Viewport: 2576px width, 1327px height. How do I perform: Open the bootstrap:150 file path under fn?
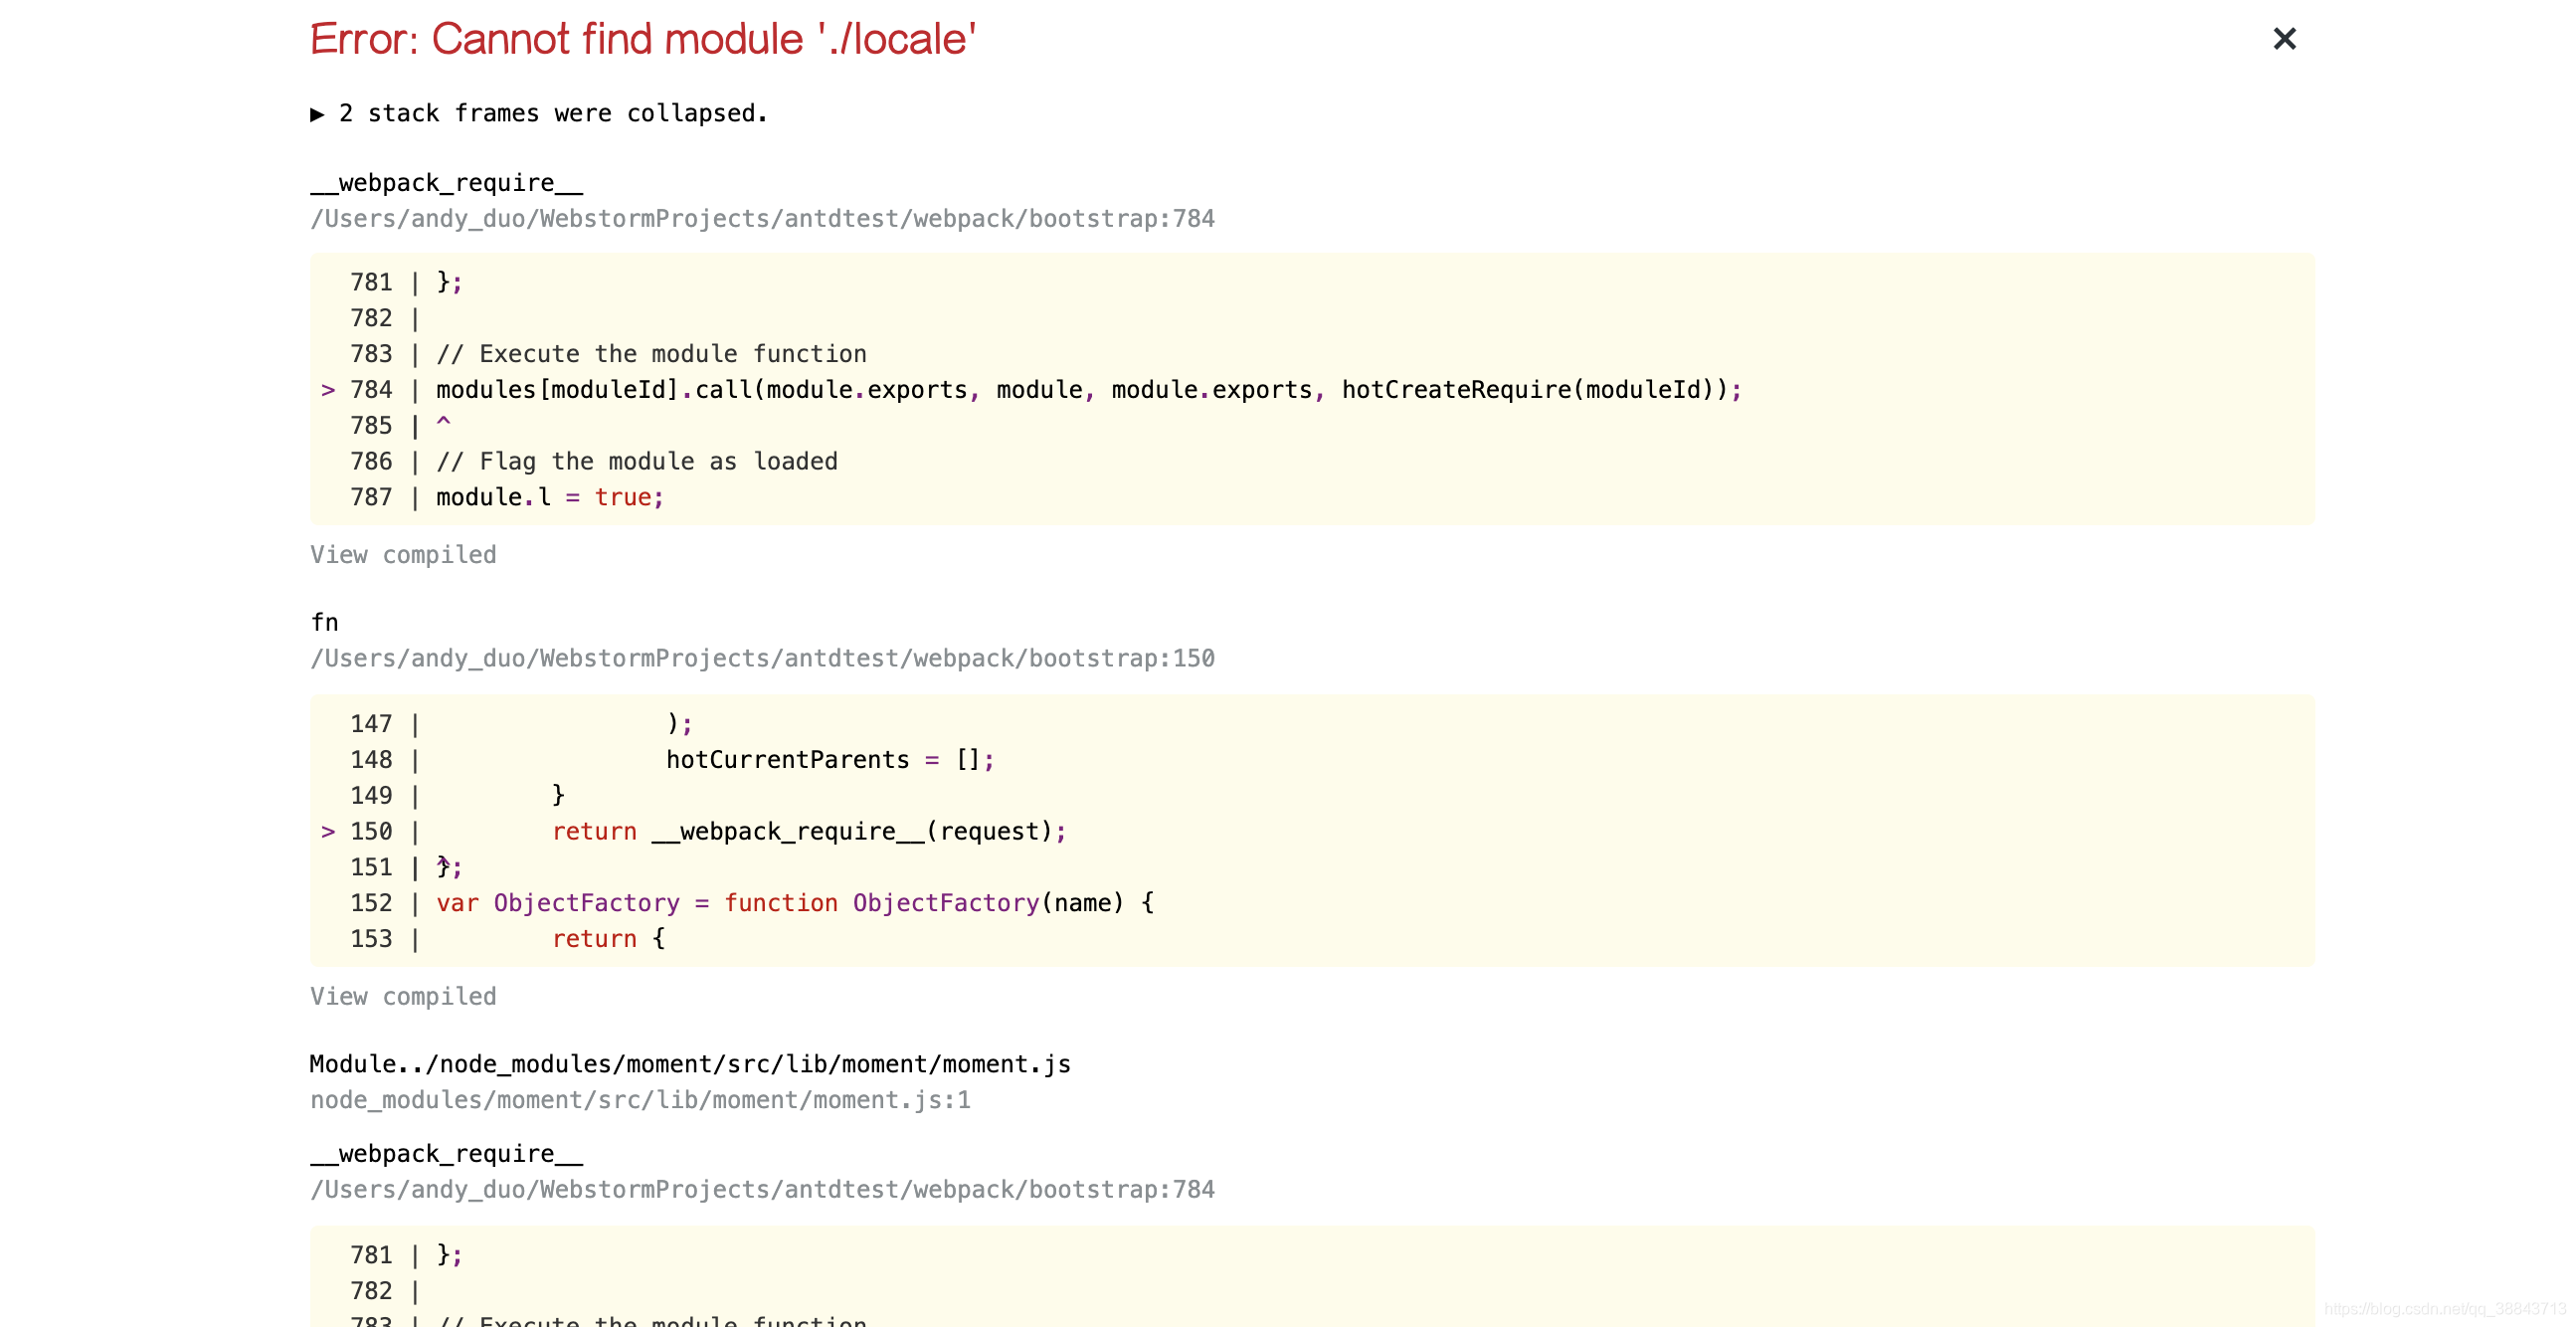[x=761, y=658]
